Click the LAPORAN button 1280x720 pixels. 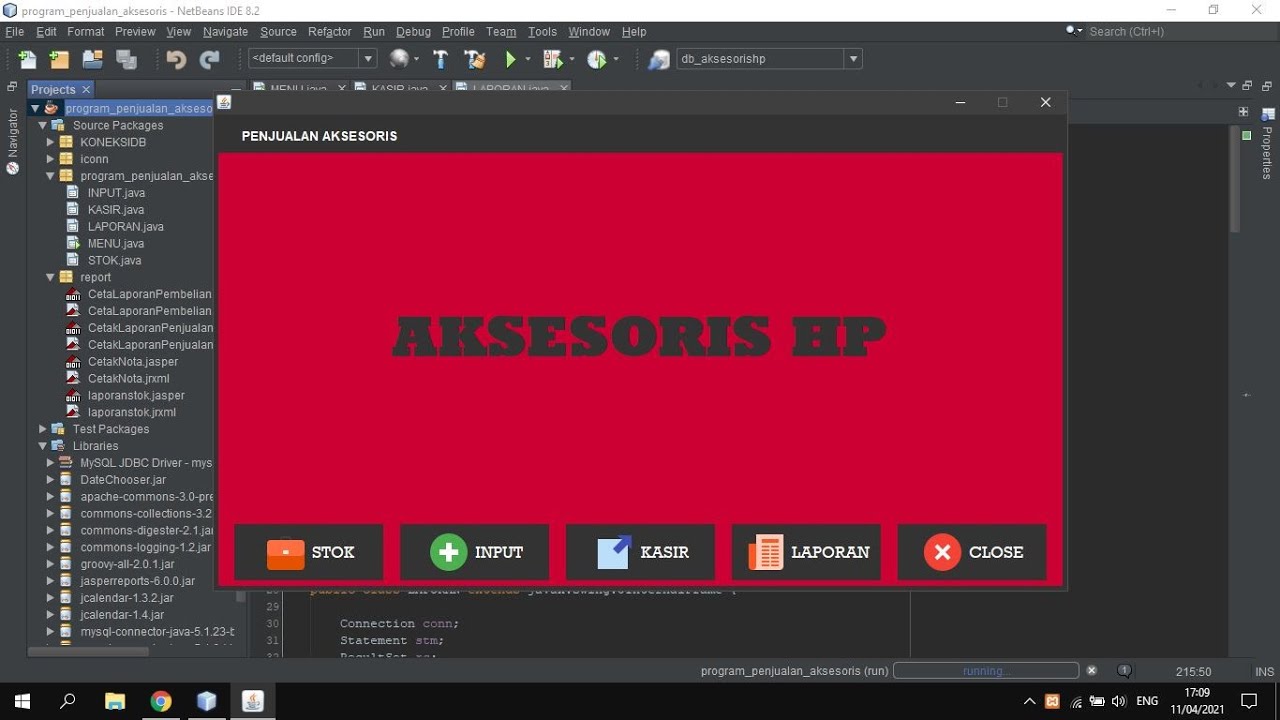(807, 552)
